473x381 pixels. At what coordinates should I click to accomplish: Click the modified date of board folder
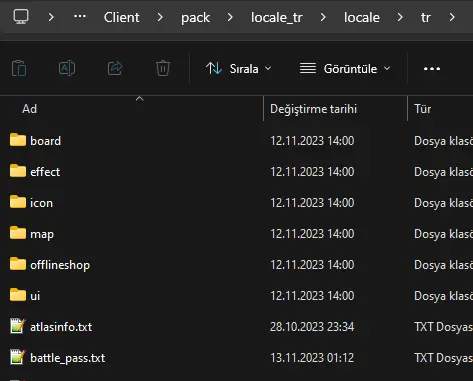[x=312, y=141]
